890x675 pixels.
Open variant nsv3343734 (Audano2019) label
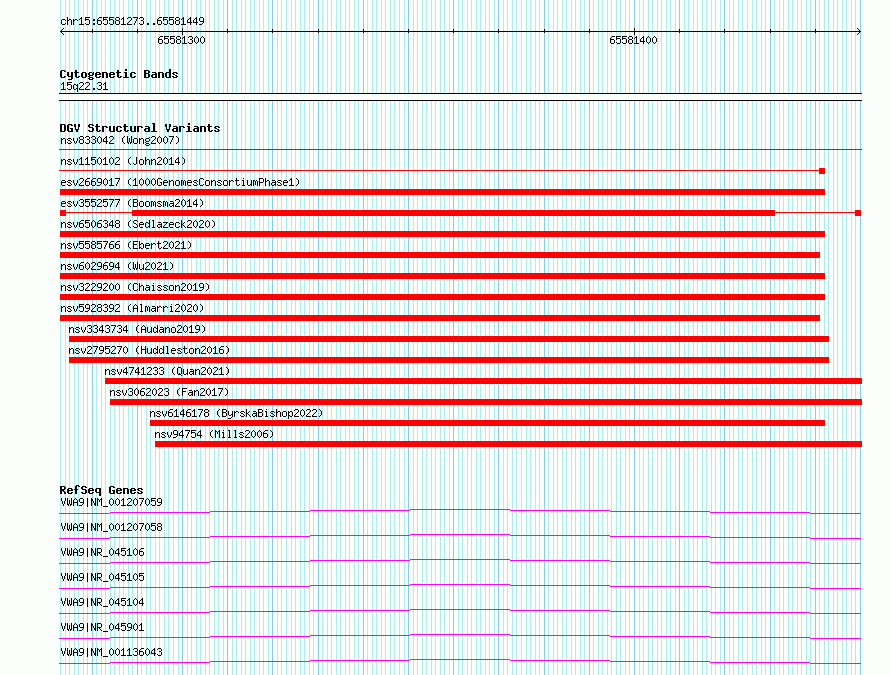point(137,329)
